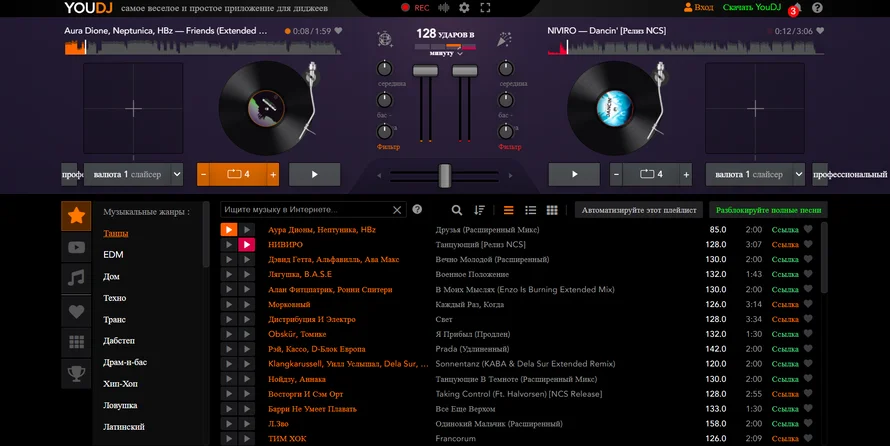
Task: Open the help question mark top right
Action: (x=817, y=7)
